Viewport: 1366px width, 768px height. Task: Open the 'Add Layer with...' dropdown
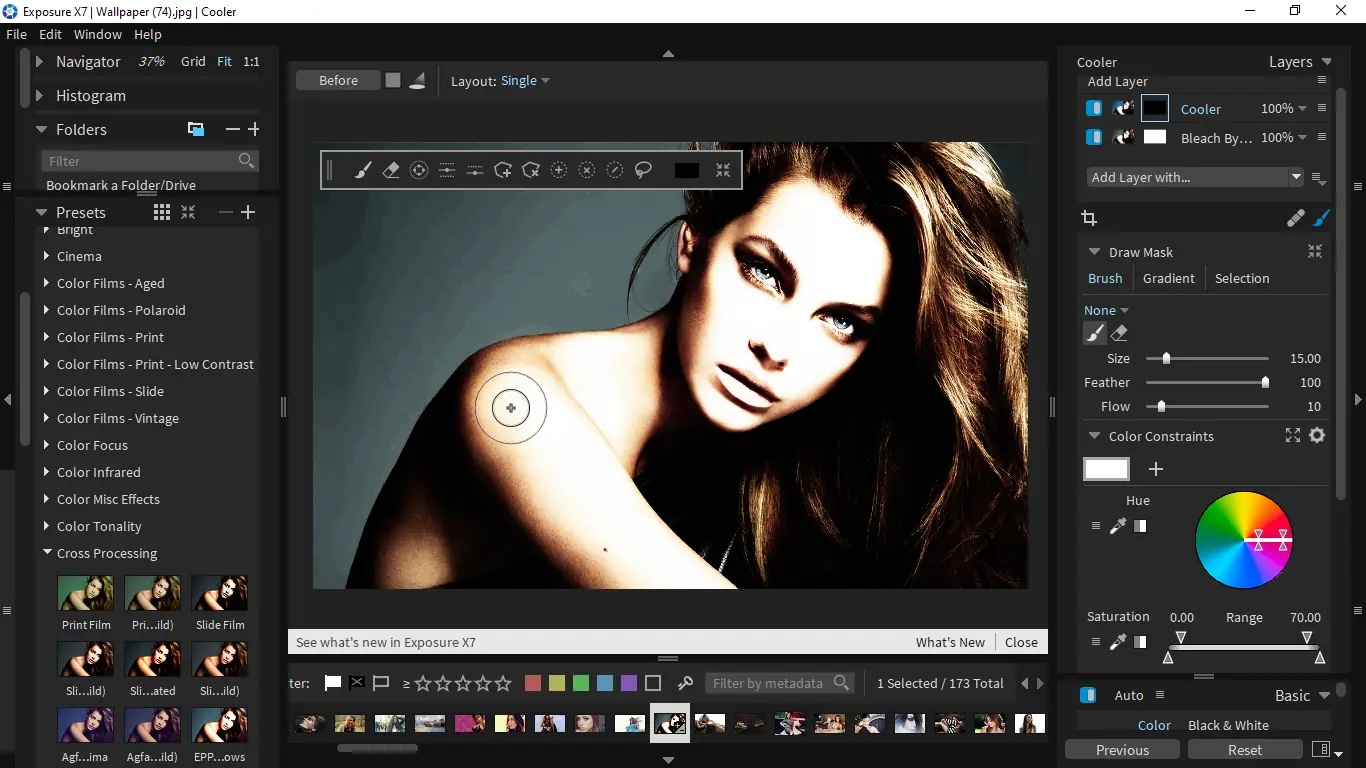[1195, 177]
